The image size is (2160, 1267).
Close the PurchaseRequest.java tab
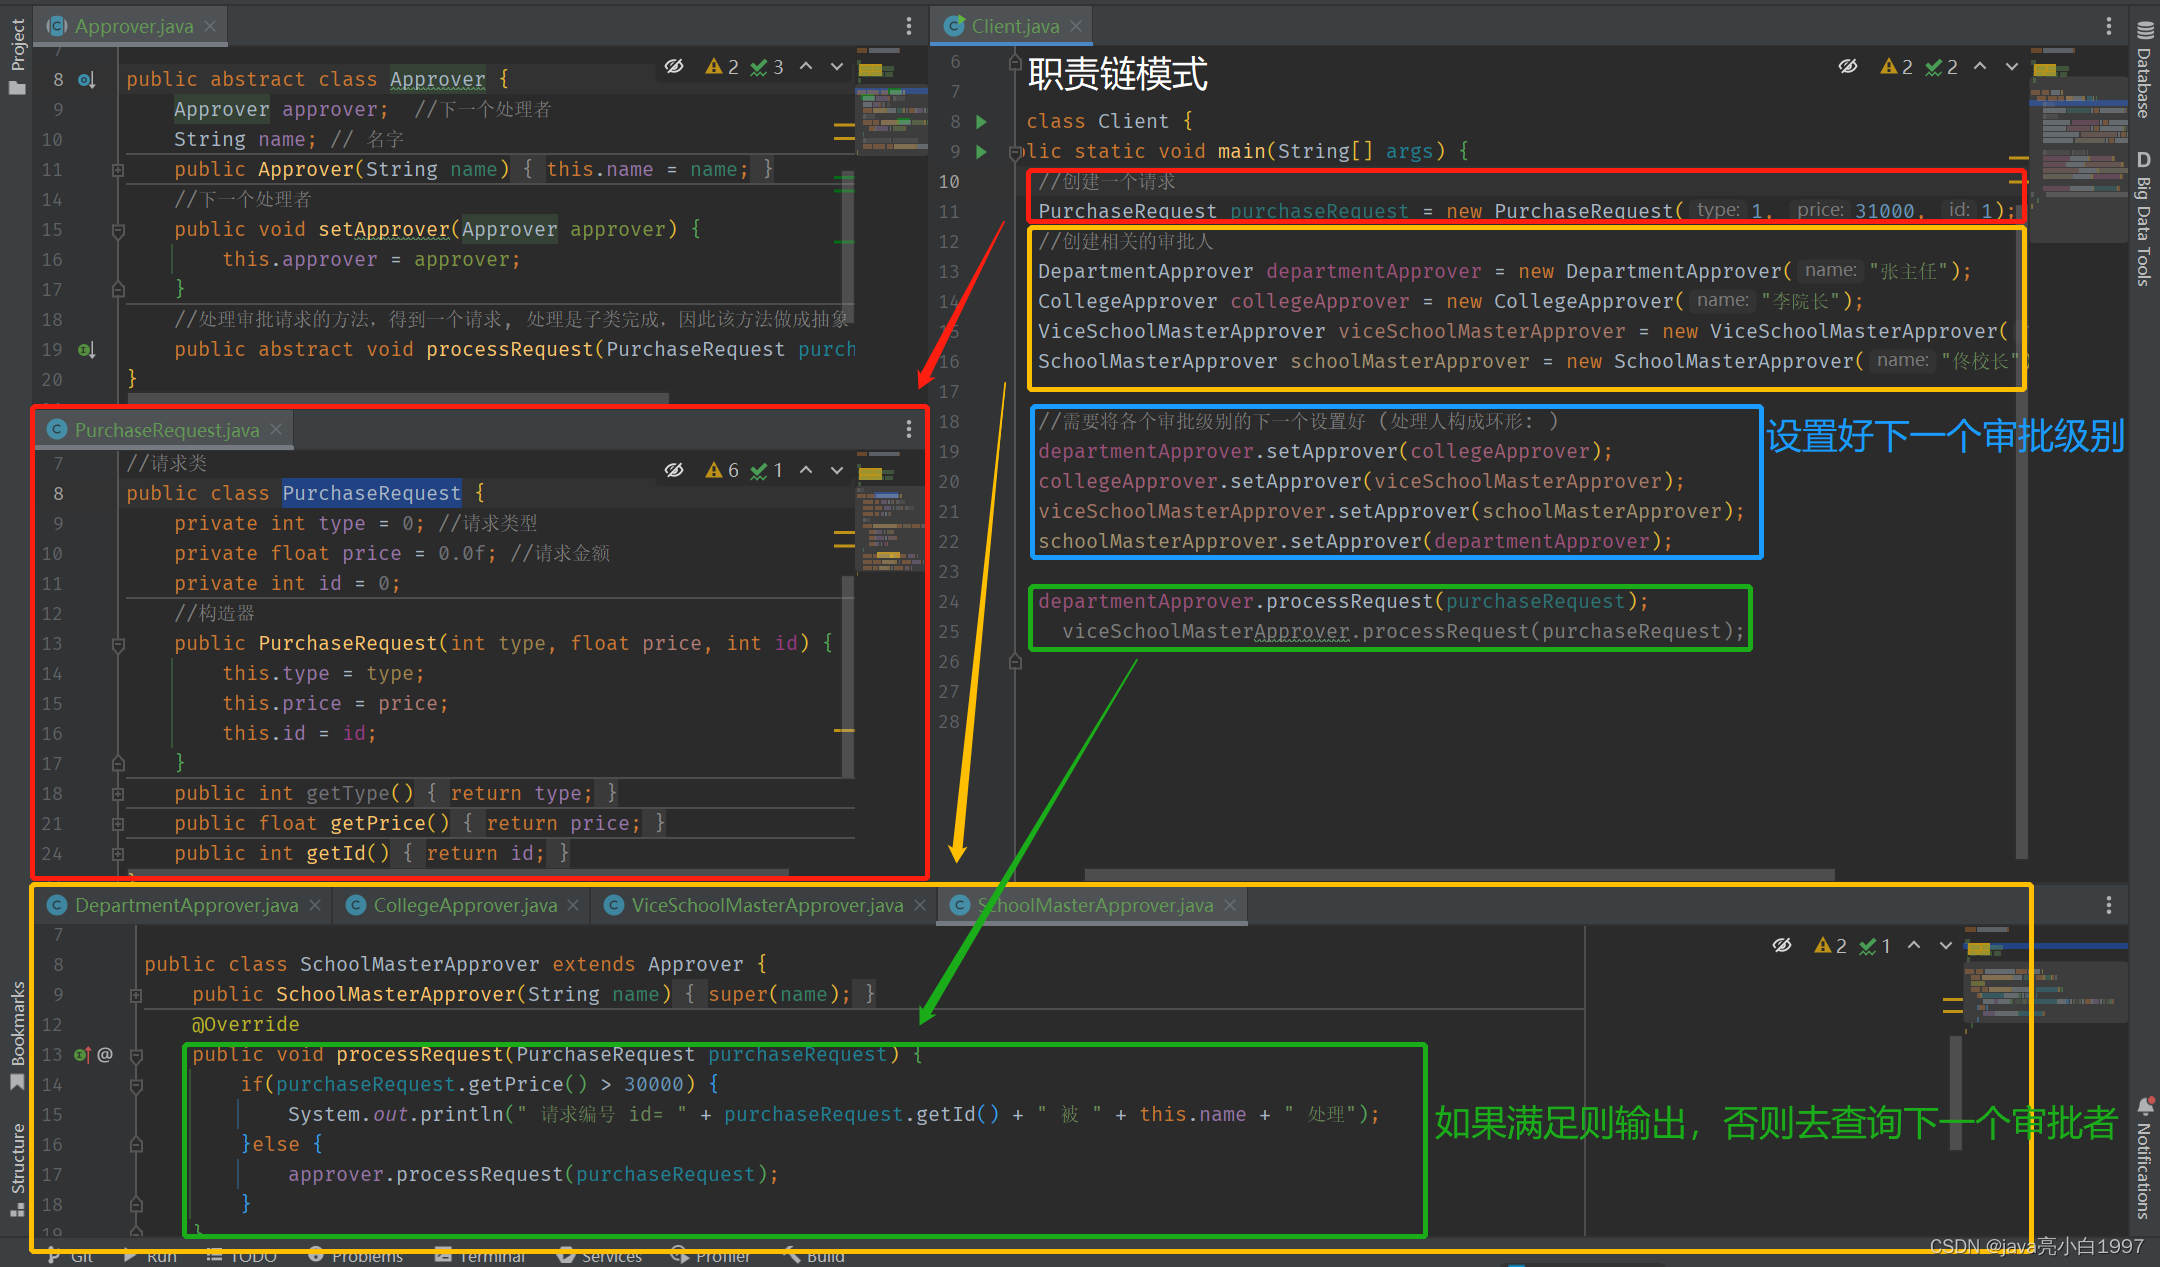click(x=276, y=429)
